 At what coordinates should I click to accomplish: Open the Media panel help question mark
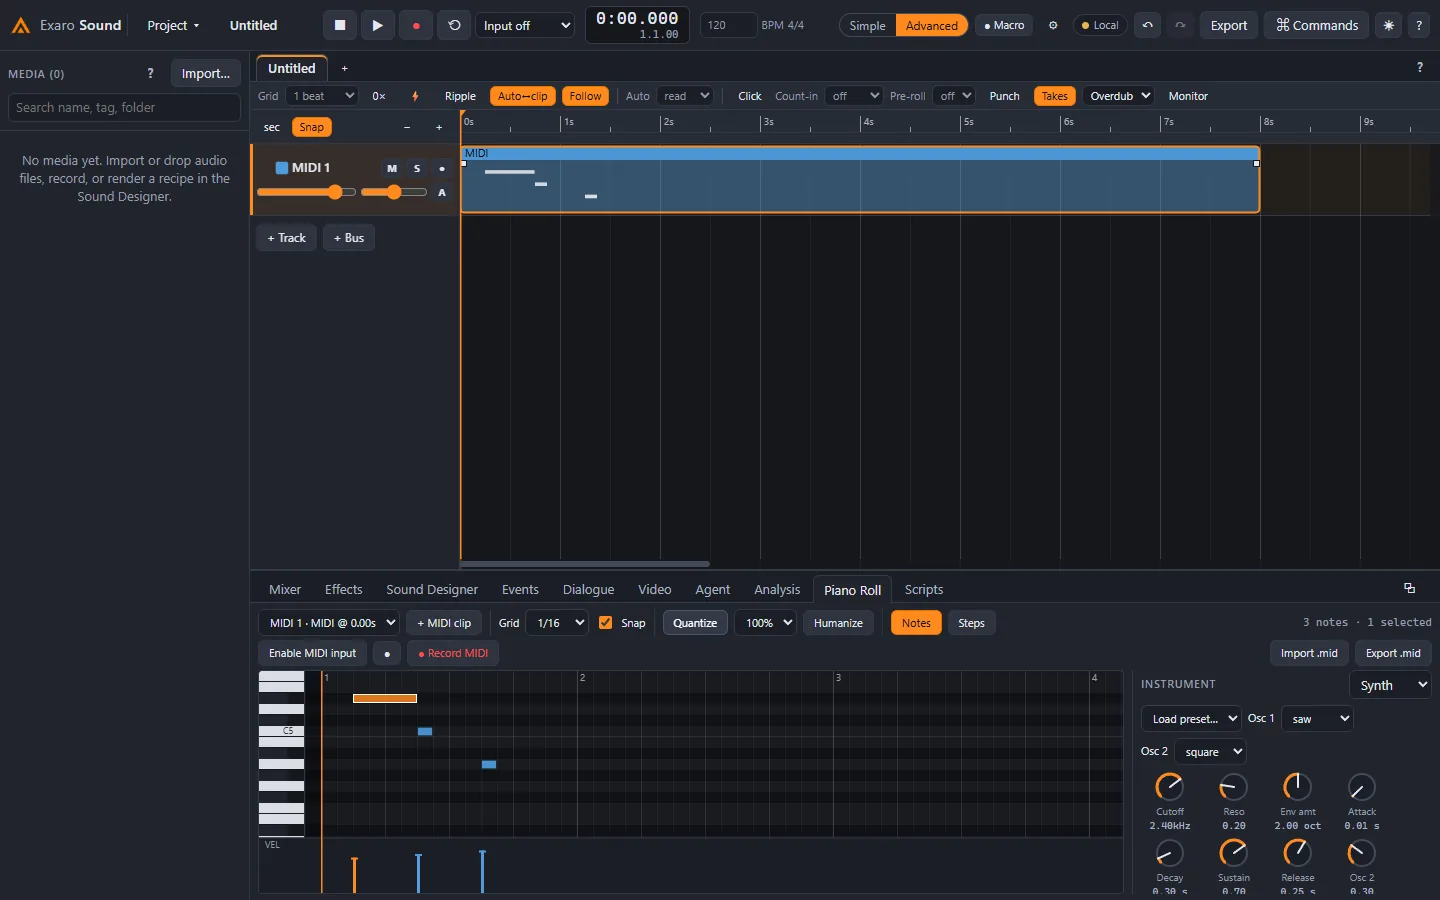tap(150, 73)
